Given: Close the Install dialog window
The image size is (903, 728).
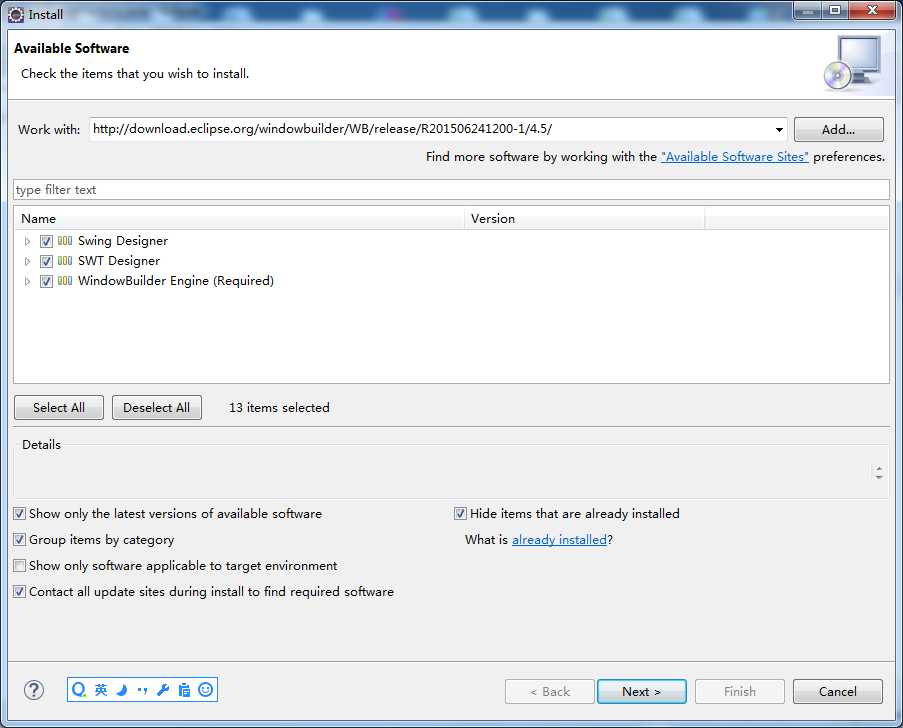Looking at the screenshot, I should (x=872, y=10).
